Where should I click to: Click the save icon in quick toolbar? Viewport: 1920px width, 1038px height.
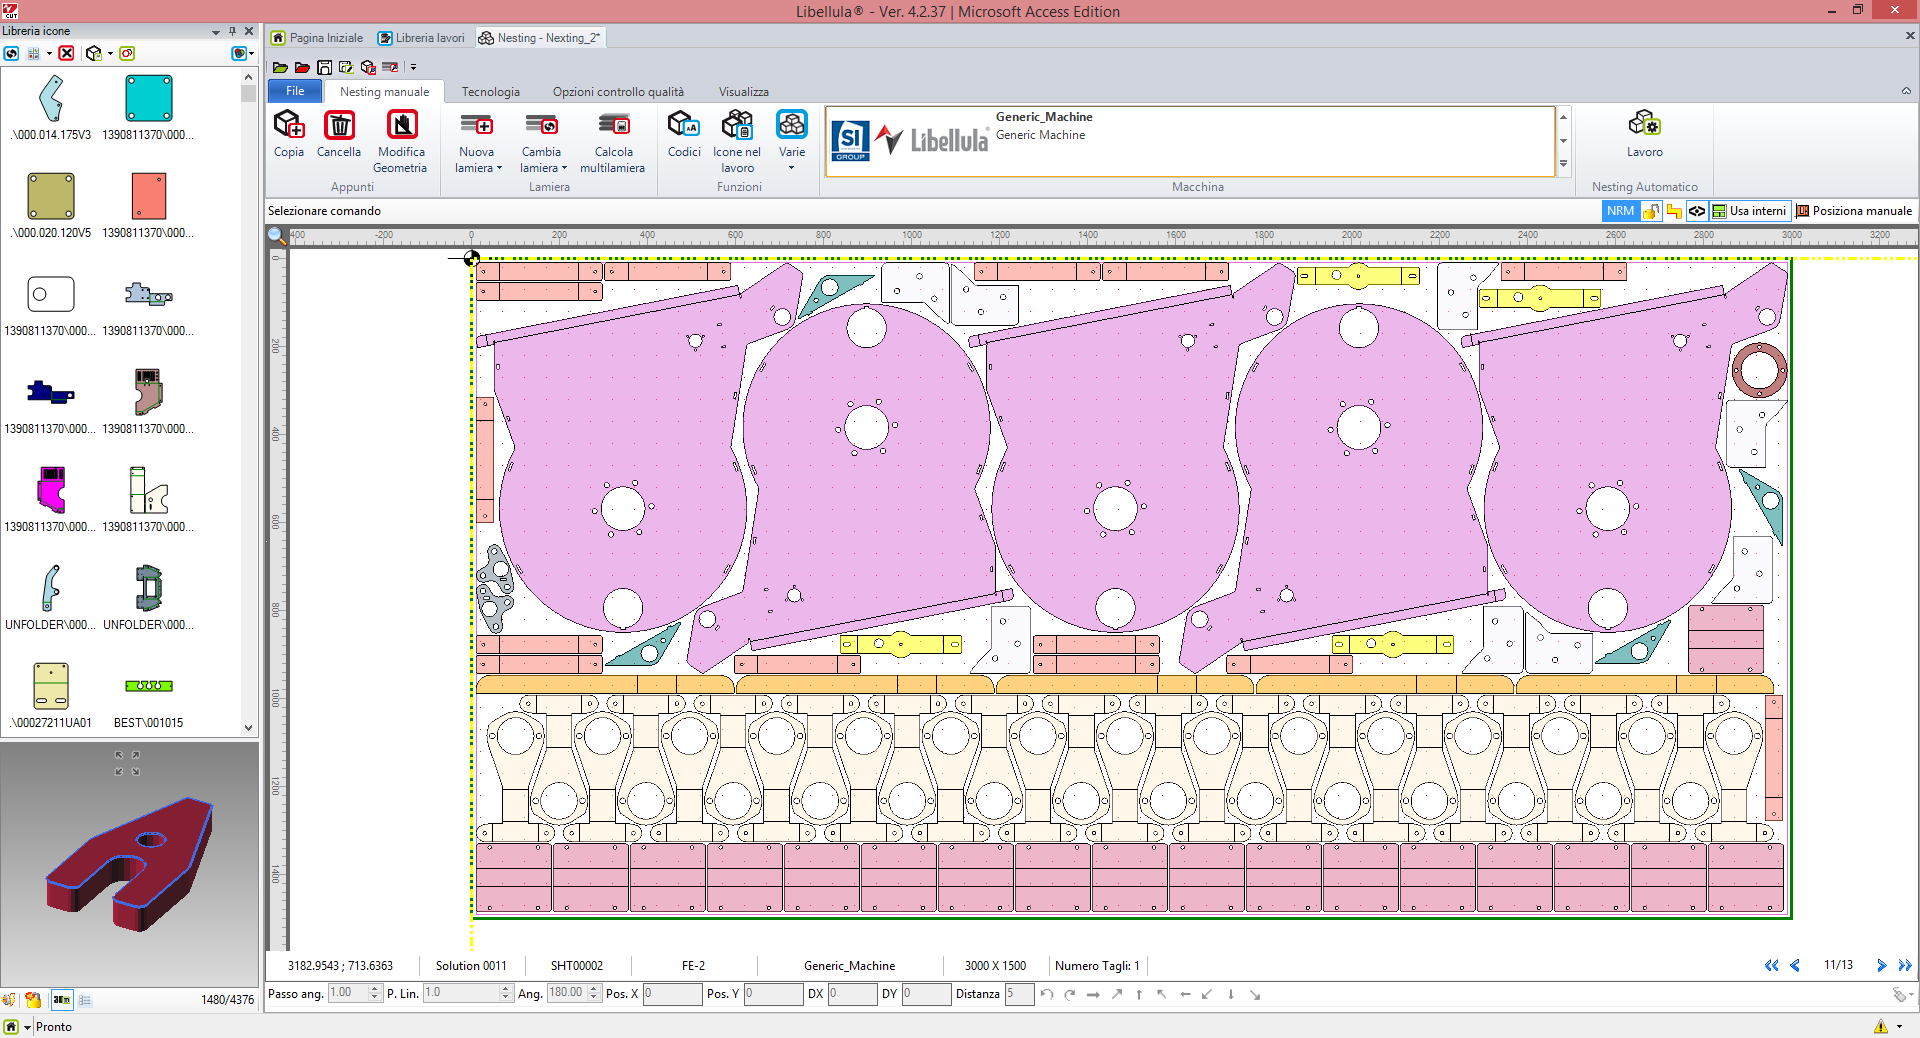[324, 67]
